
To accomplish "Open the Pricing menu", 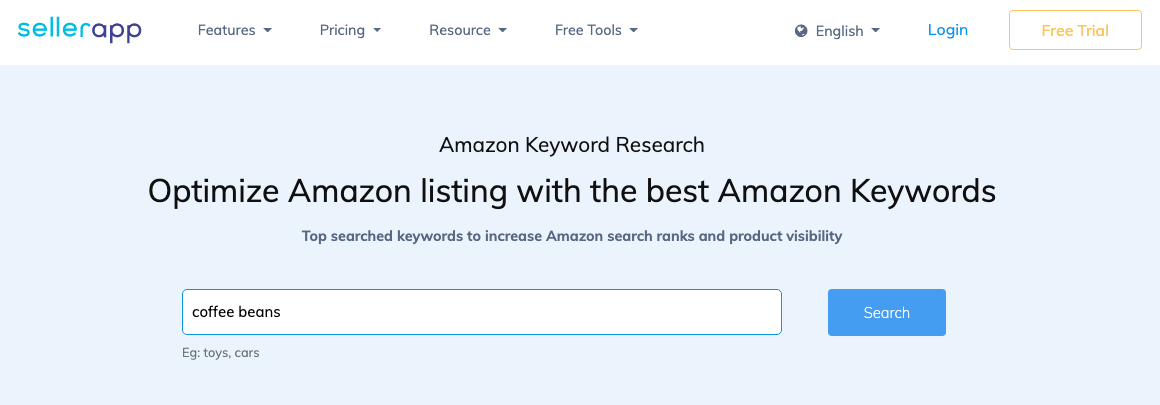I will [x=342, y=30].
